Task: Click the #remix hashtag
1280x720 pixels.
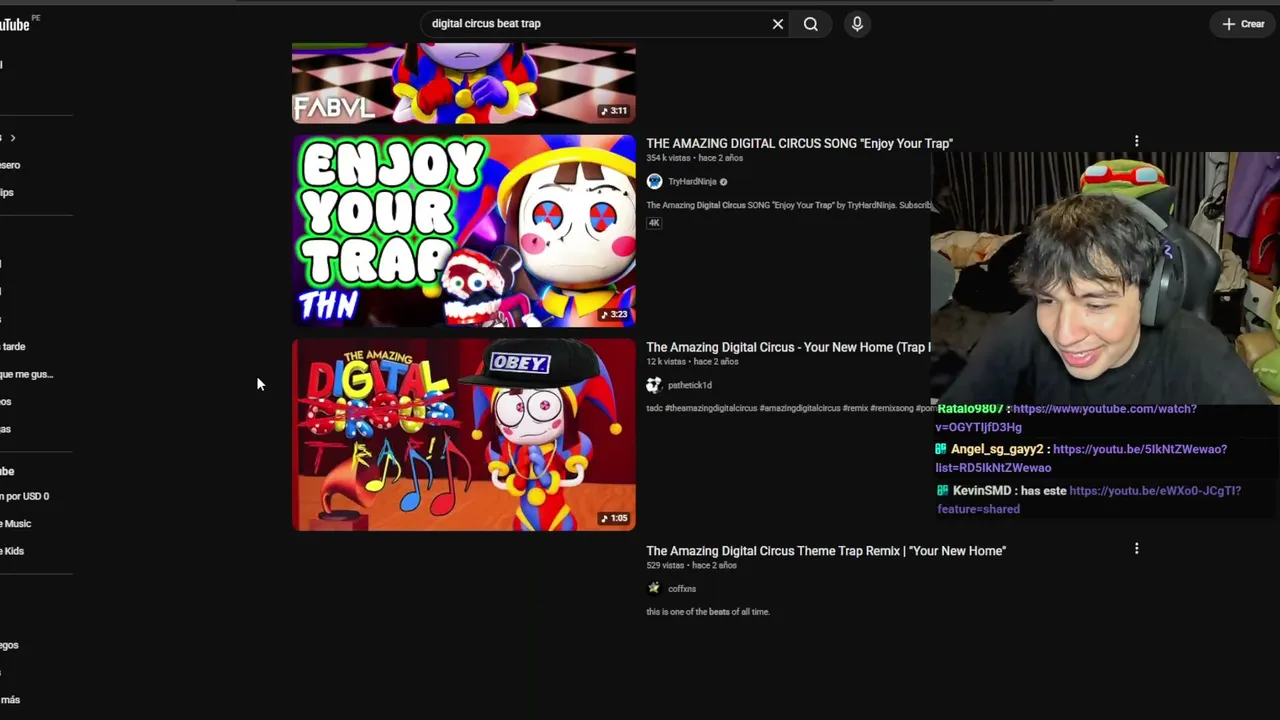Action: click(855, 408)
